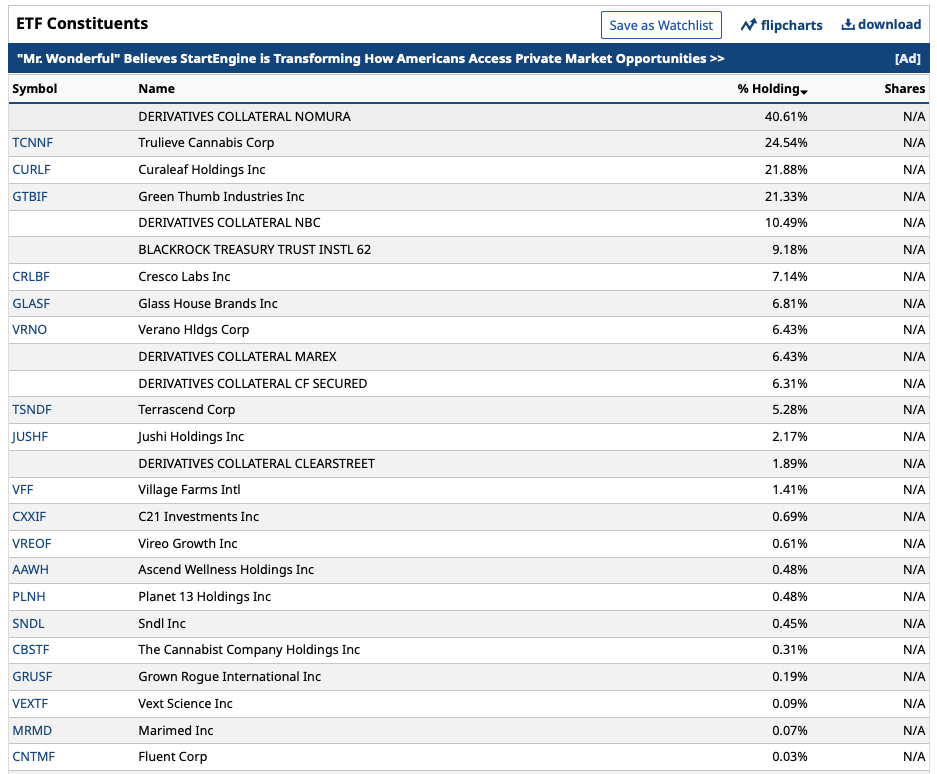The height and width of the screenshot is (774, 937).
Task: Sort by Name column header
Action: click(157, 88)
